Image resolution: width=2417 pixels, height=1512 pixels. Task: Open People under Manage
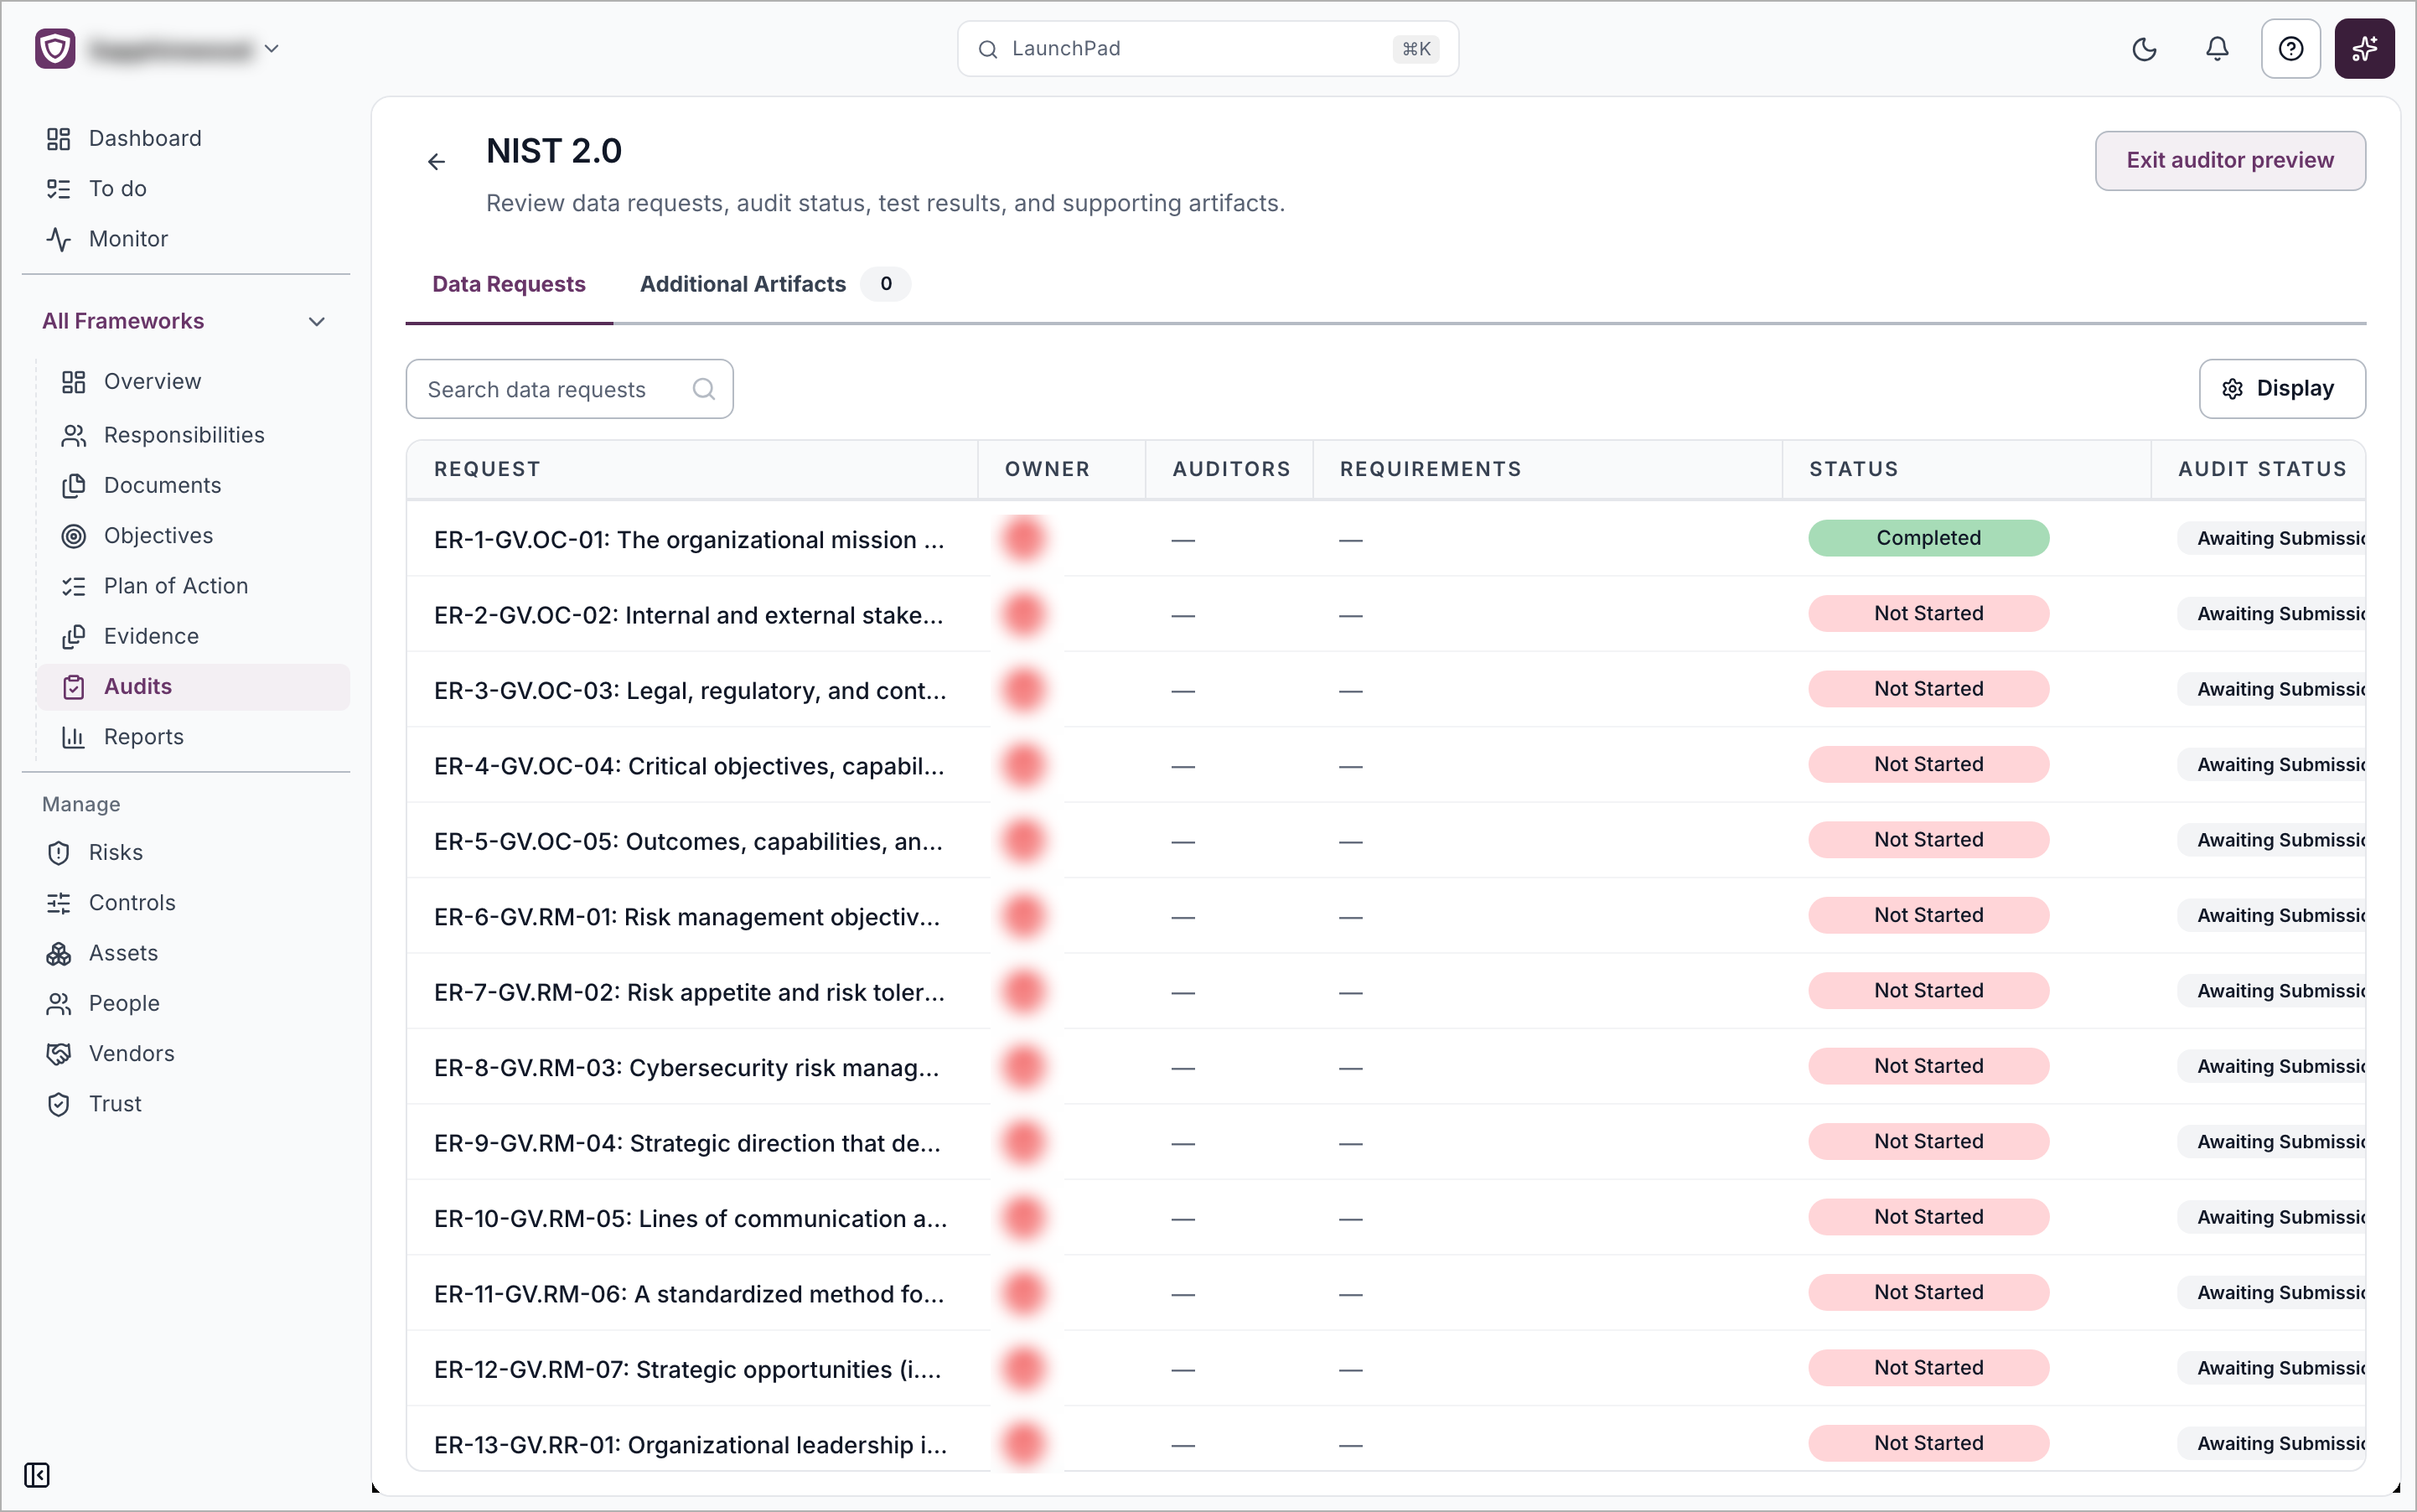pyautogui.click(x=124, y=1003)
